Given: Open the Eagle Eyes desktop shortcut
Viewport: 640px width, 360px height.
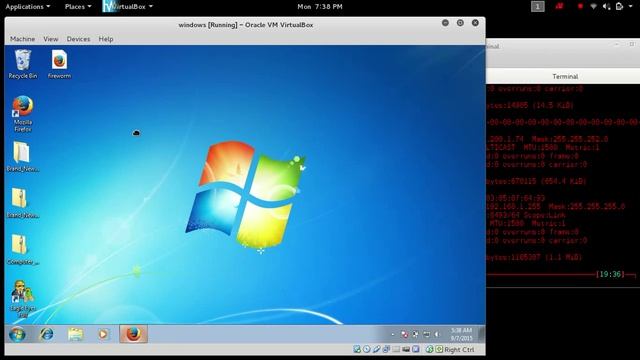Looking at the screenshot, I should click(x=22, y=299).
